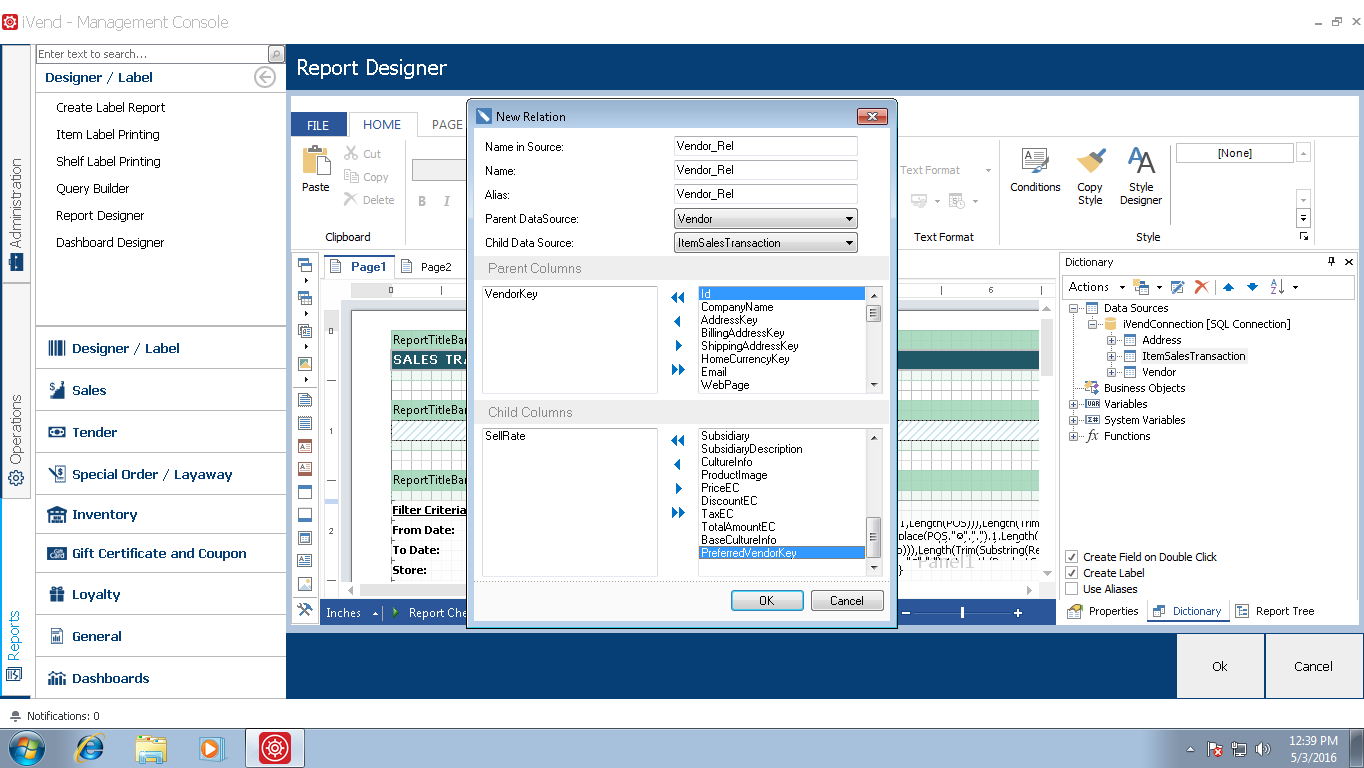Open Windows Explorer folder on taskbar

point(151,748)
